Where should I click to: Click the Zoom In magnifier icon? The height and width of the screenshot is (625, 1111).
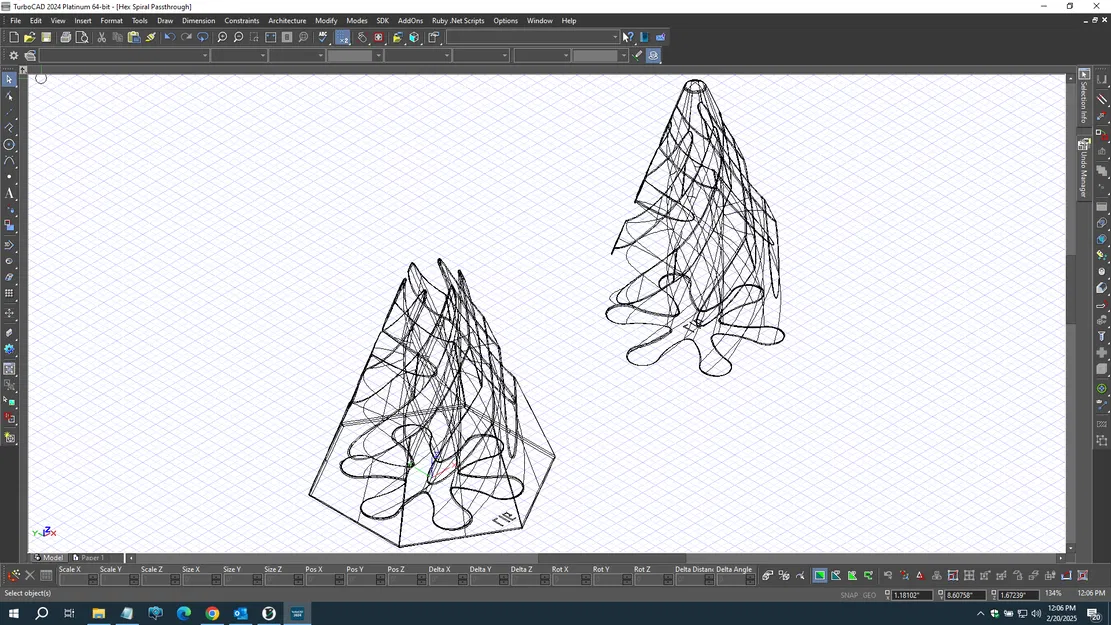pyautogui.click(x=220, y=37)
